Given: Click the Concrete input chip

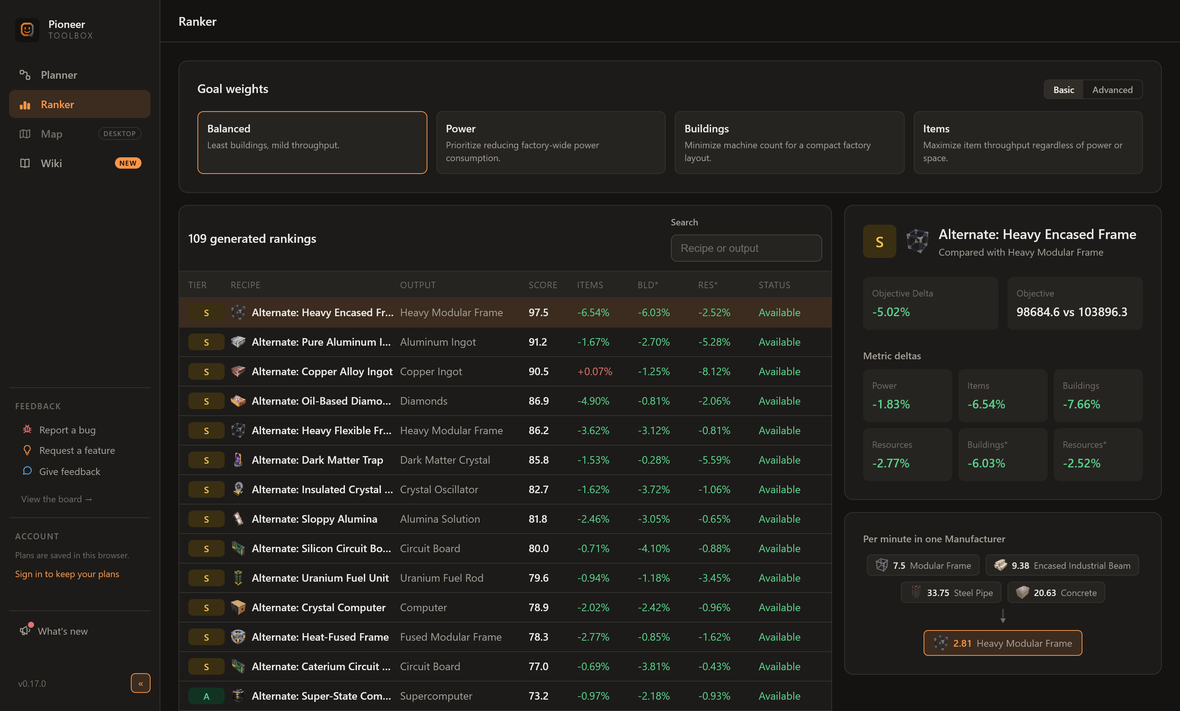Looking at the screenshot, I should pyautogui.click(x=1056, y=592).
